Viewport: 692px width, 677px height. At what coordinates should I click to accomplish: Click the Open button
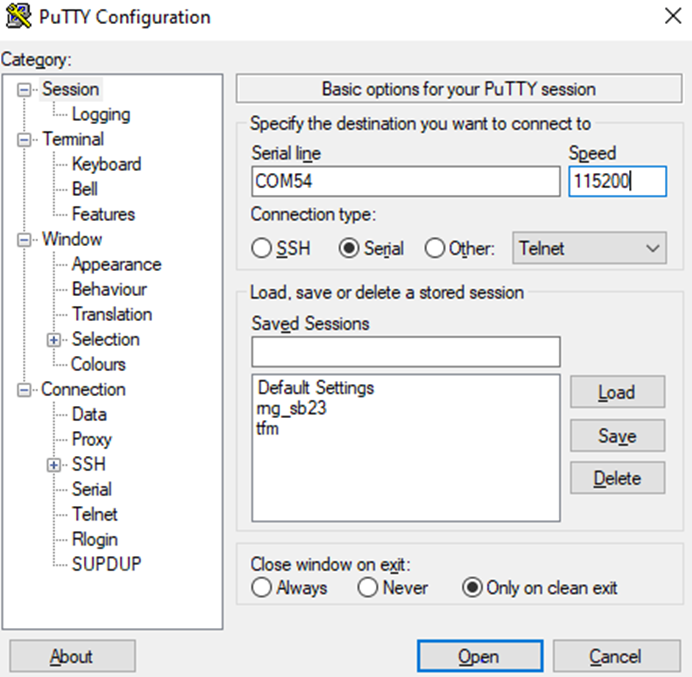coord(480,656)
